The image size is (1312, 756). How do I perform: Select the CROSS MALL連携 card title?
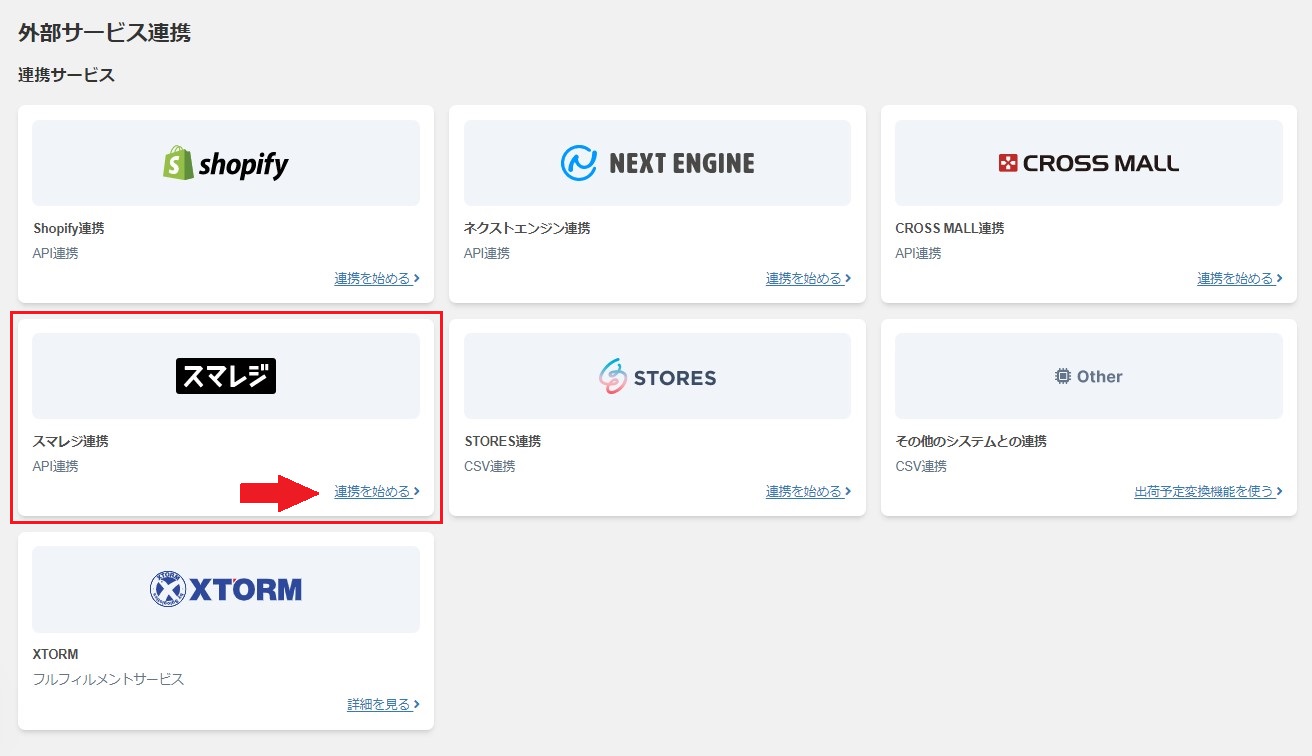(x=950, y=229)
